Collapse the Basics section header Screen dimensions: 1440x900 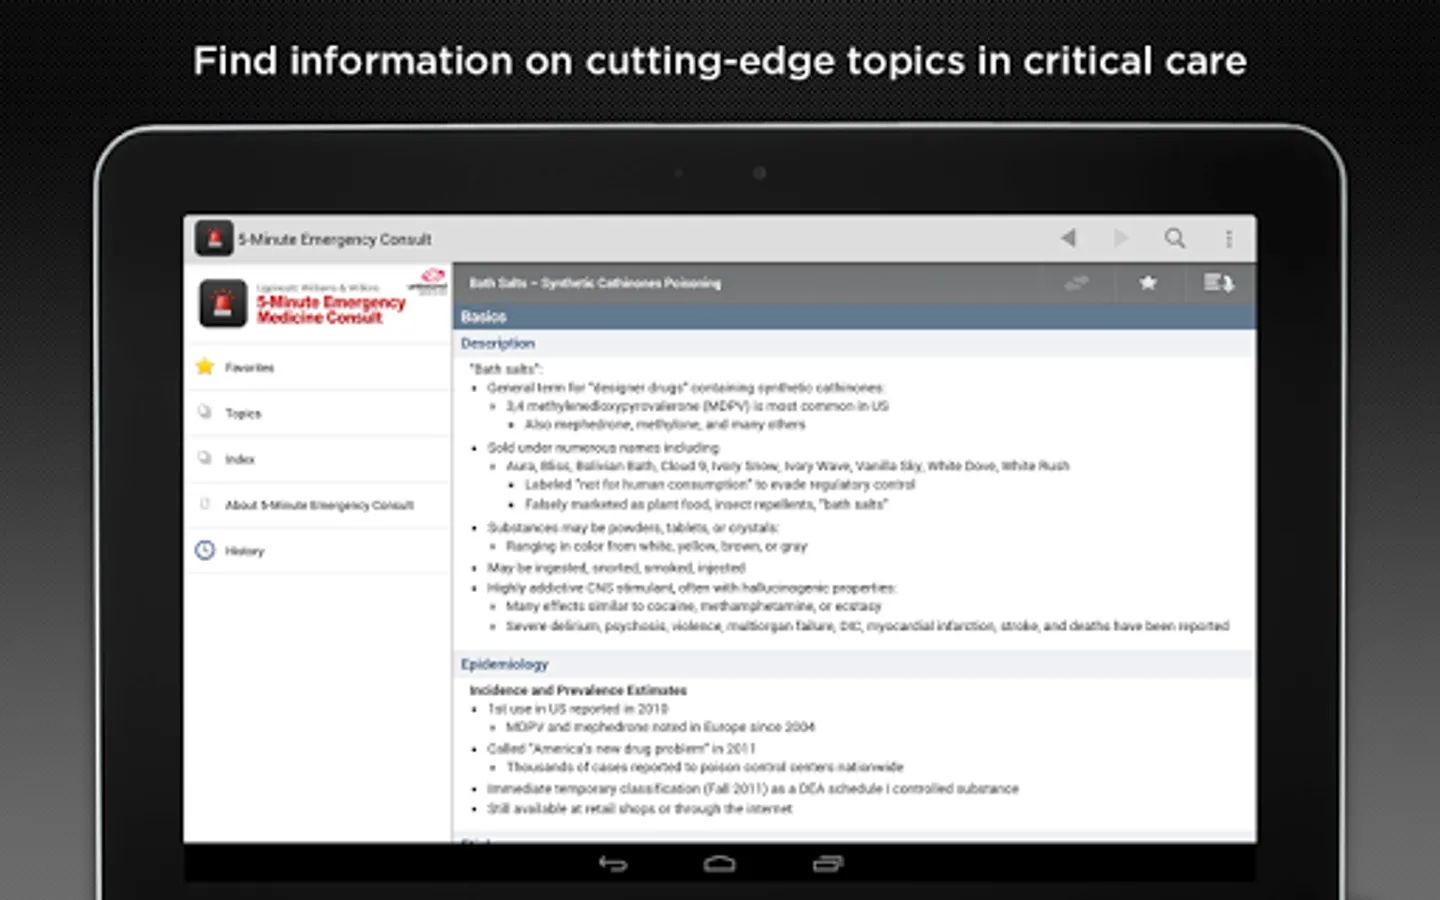(855, 316)
